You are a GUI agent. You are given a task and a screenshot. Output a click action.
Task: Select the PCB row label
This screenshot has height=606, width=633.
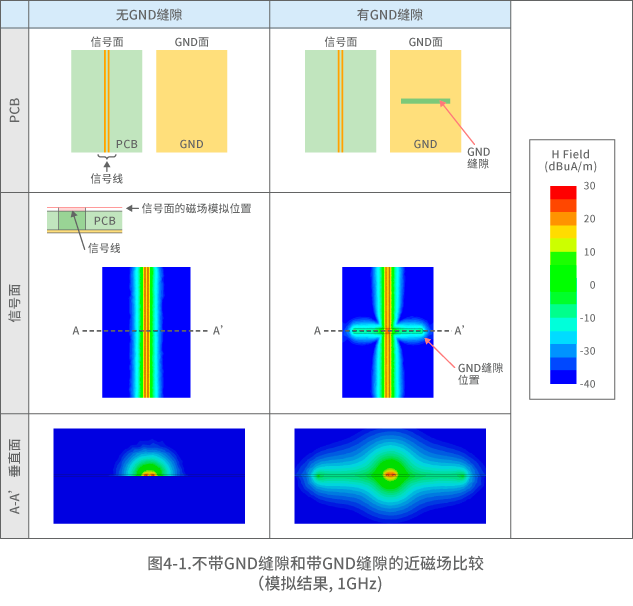[x=14, y=110]
